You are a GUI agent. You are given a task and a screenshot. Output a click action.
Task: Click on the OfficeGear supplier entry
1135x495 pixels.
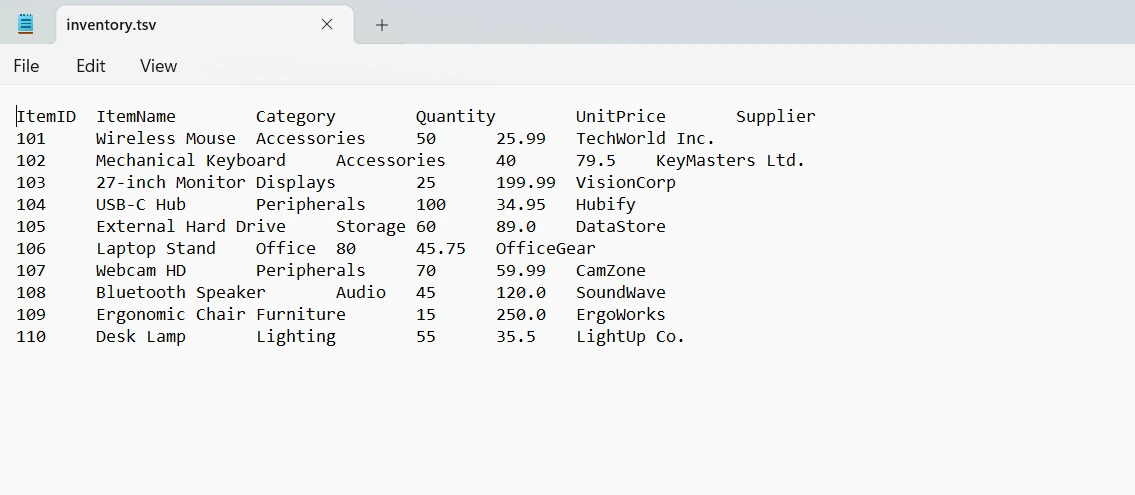tap(545, 248)
